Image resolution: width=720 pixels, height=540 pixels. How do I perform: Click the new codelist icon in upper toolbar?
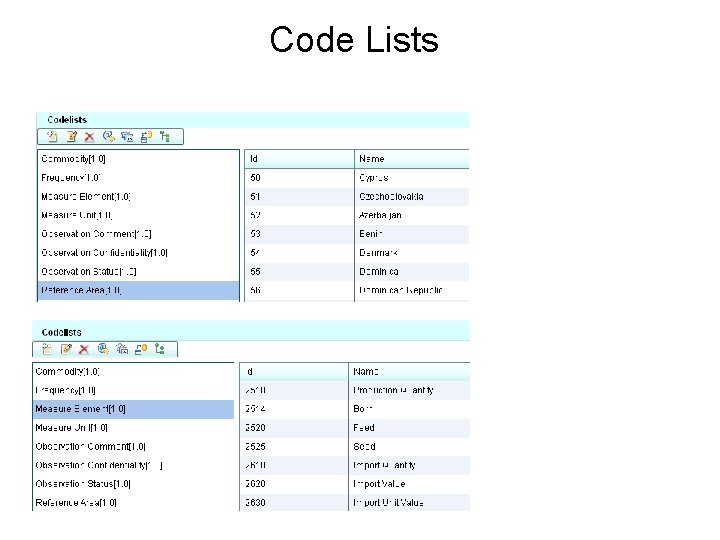[x=52, y=136]
